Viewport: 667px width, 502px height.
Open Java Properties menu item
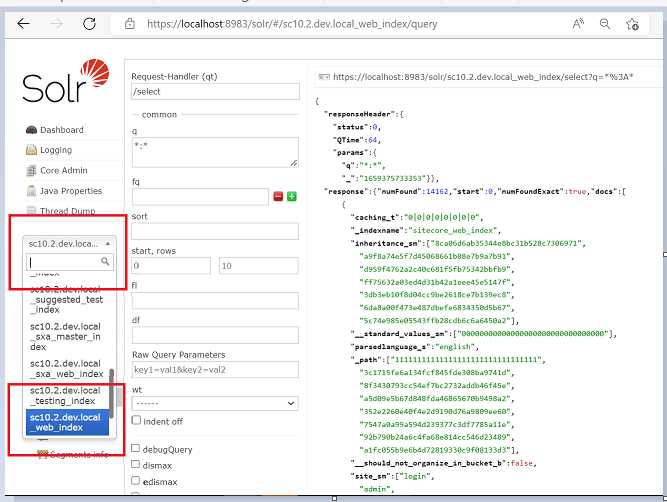click(x=71, y=191)
